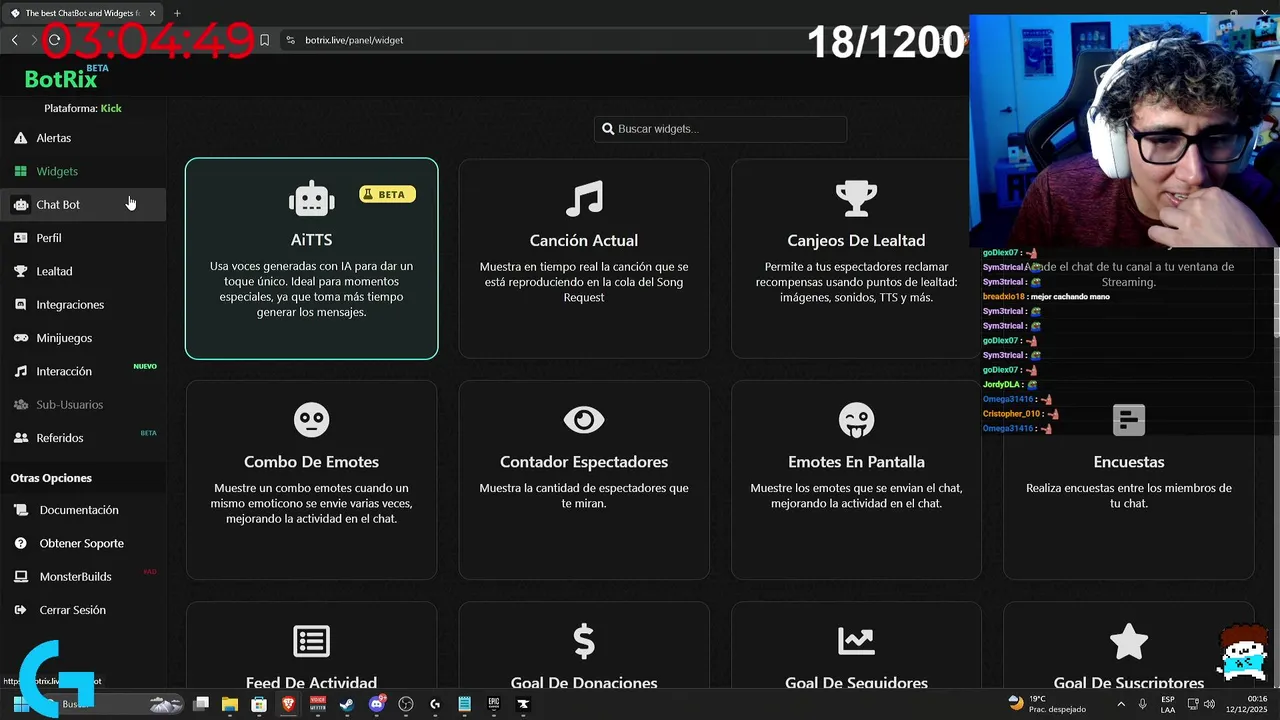The image size is (1280, 720).
Task: Open Microsoft Store from the taskbar
Action: click(x=259, y=704)
